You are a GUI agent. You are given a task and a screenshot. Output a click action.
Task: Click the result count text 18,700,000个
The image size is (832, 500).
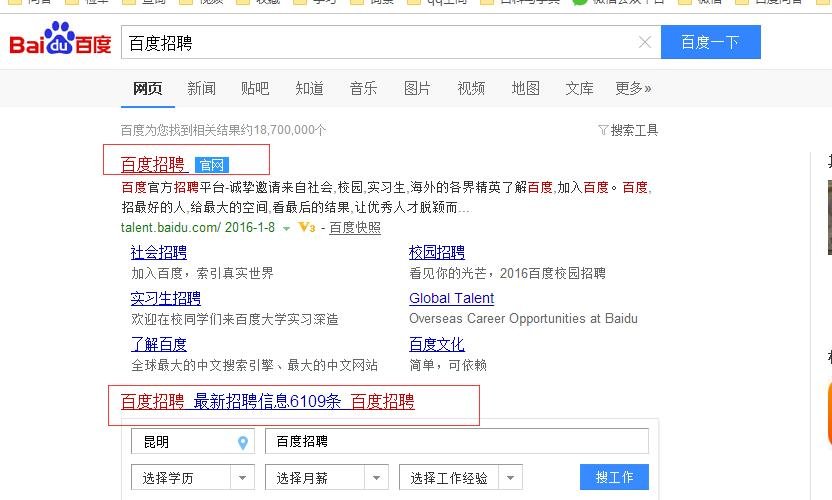point(290,130)
